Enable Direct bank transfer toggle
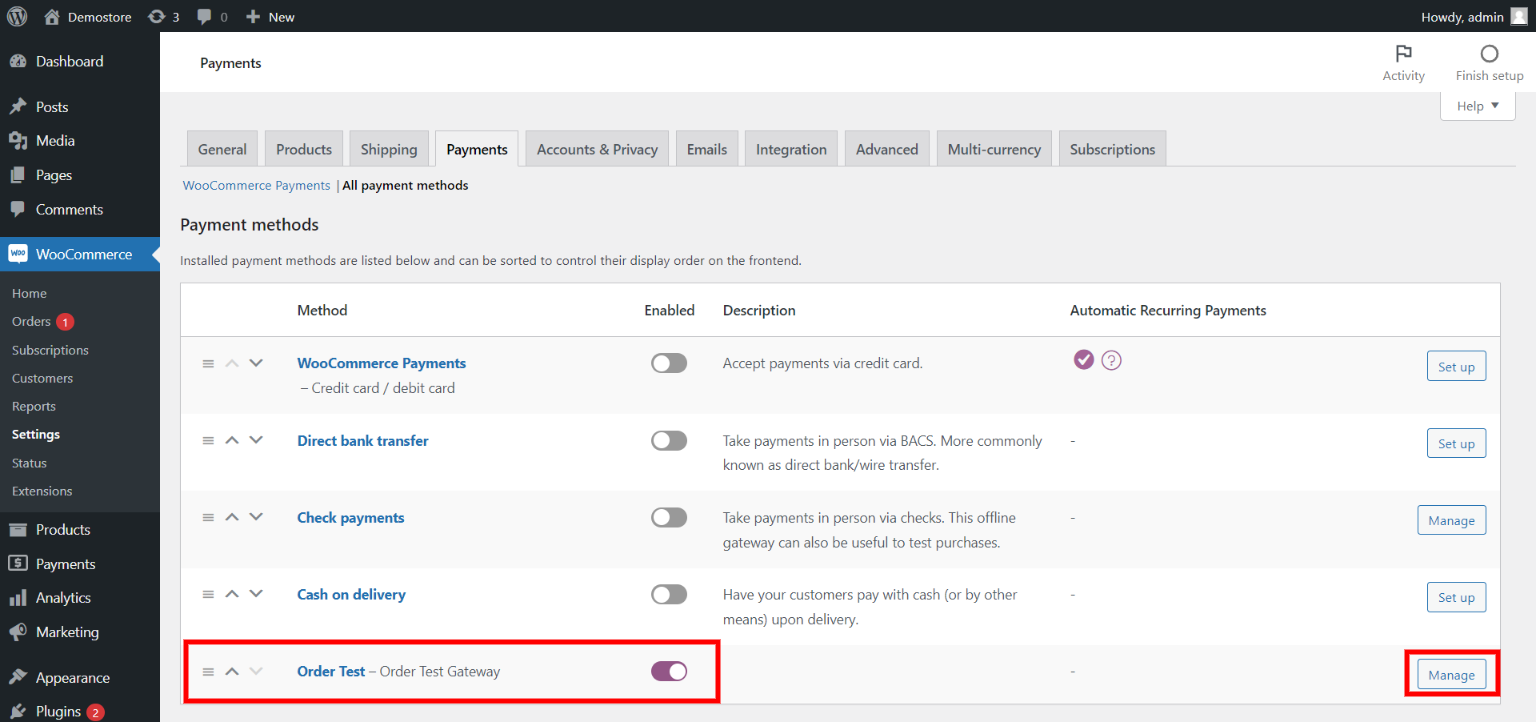Image resolution: width=1536 pixels, height=722 pixels. [669, 441]
